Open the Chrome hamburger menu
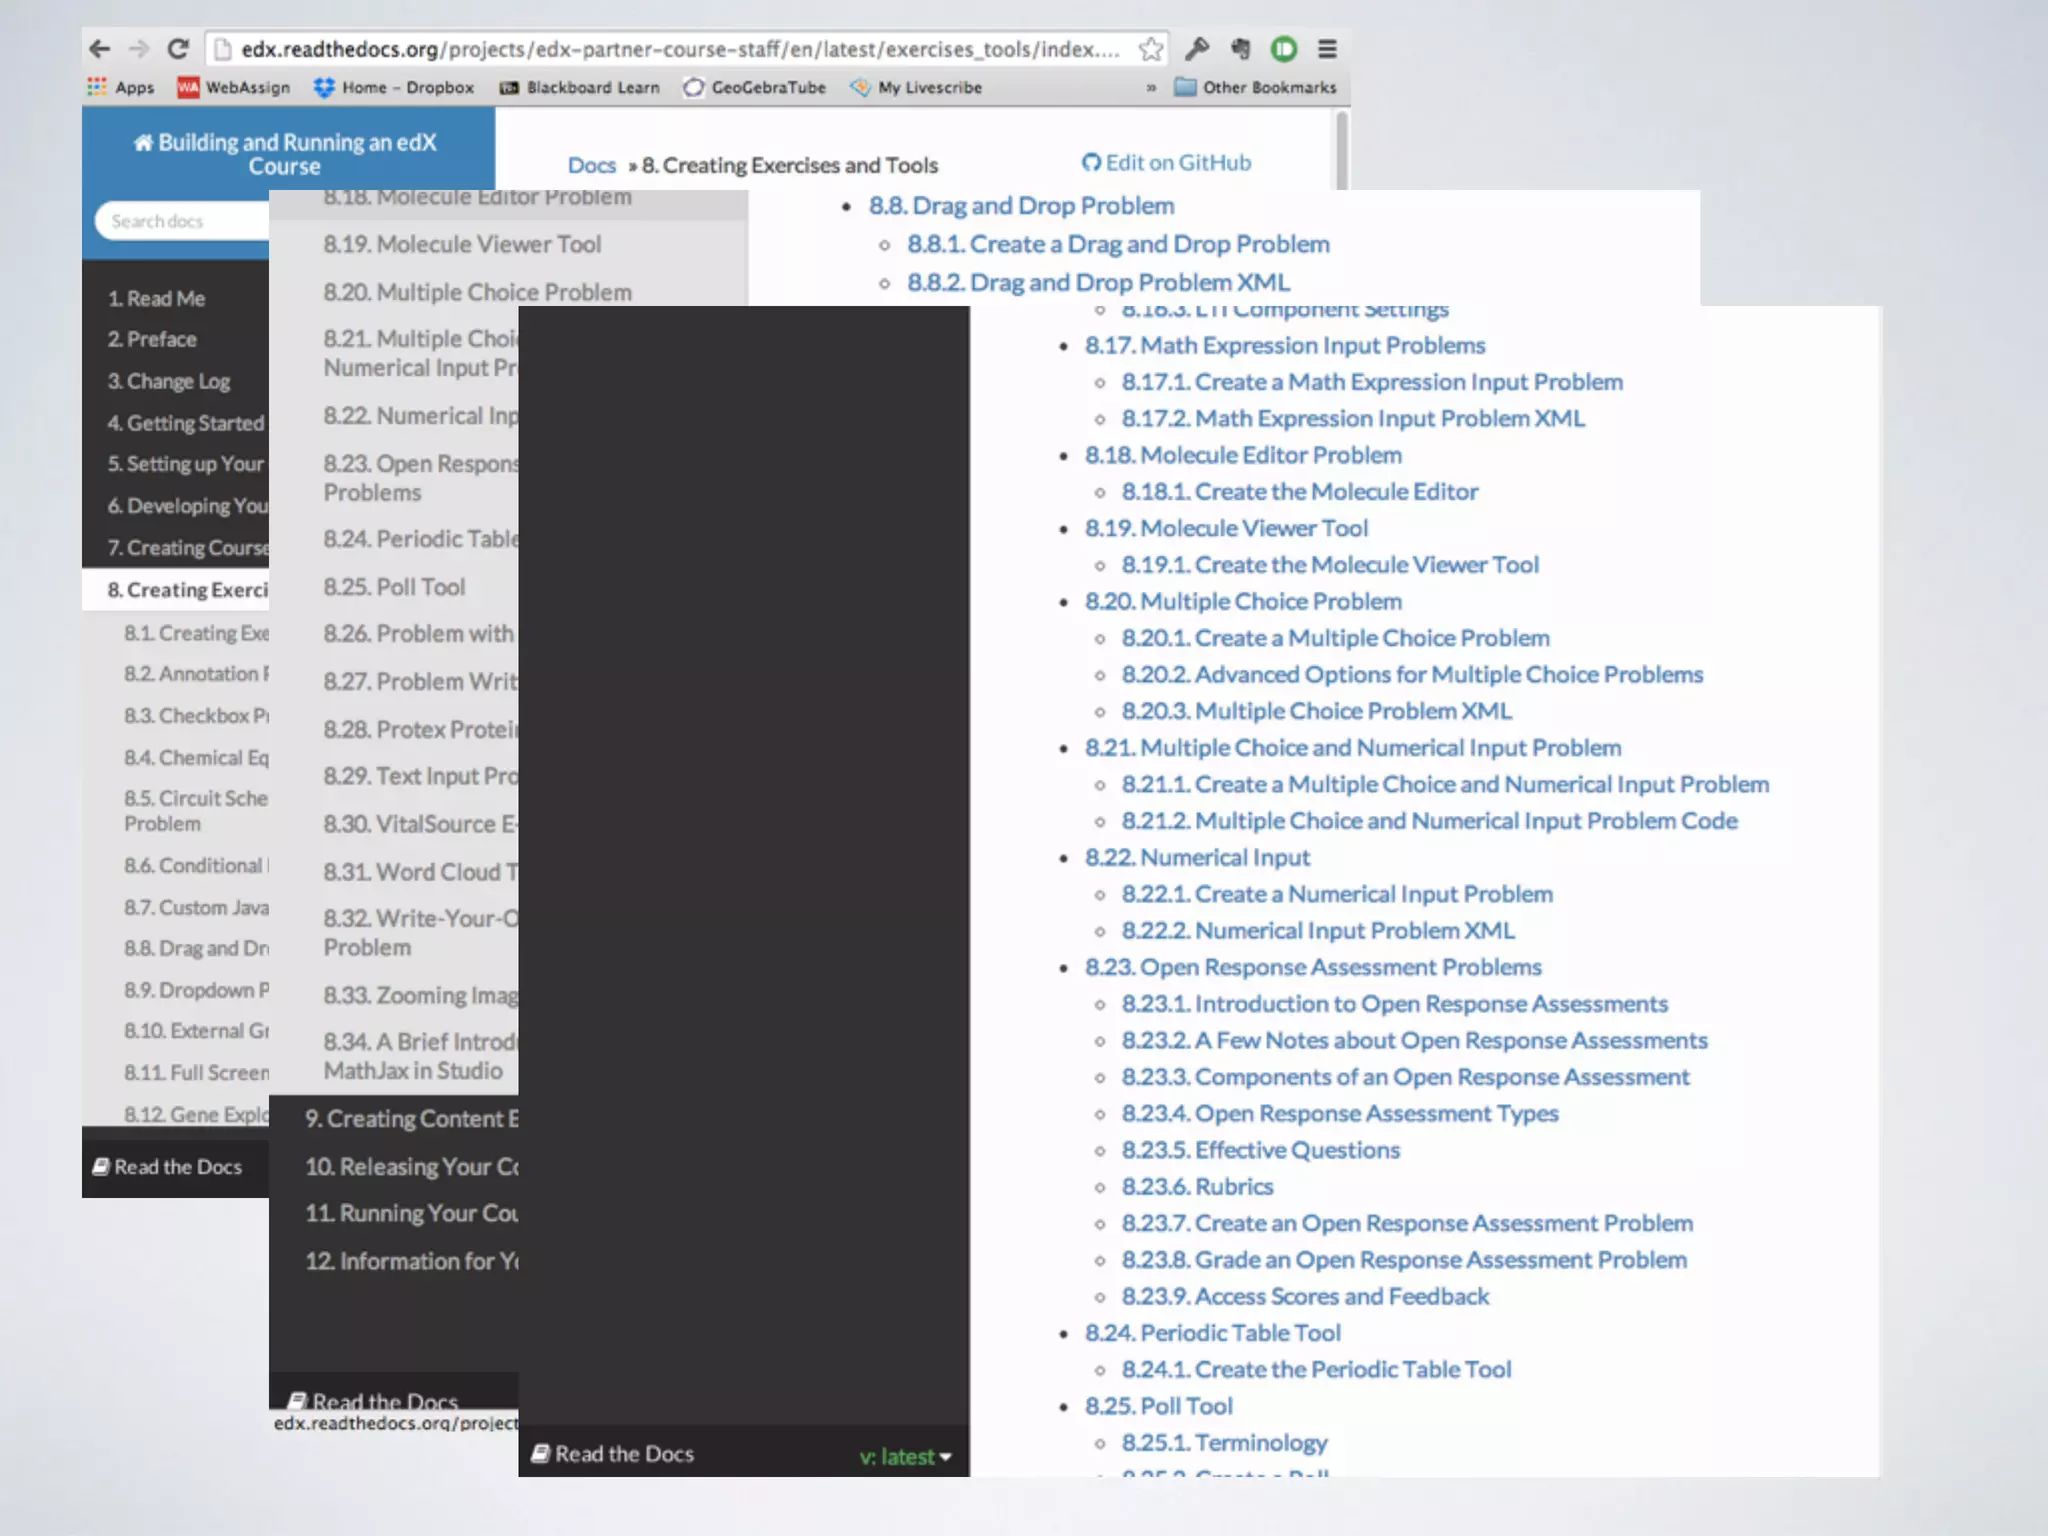Image resolution: width=2048 pixels, height=1536 pixels. pos(1327,49)
